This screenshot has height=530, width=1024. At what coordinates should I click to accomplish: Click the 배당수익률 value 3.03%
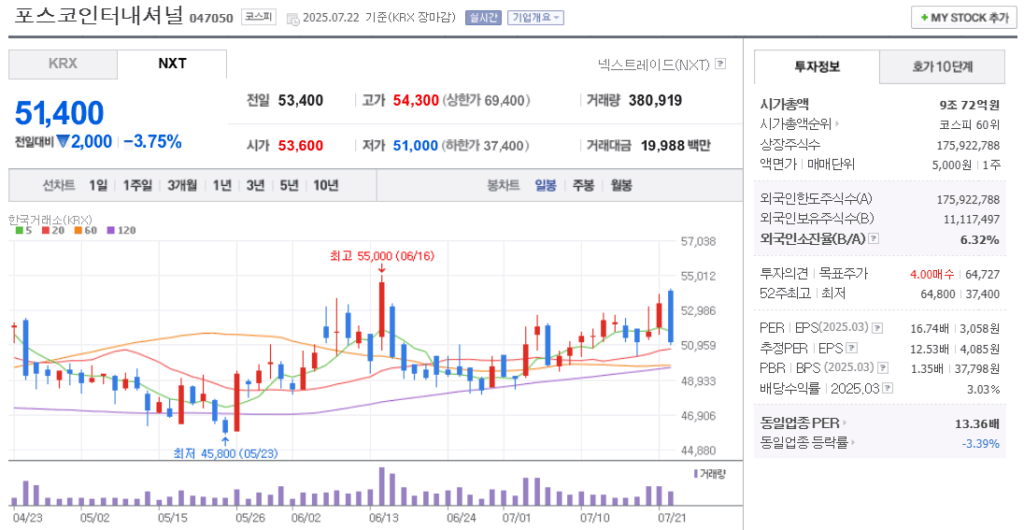984,389
